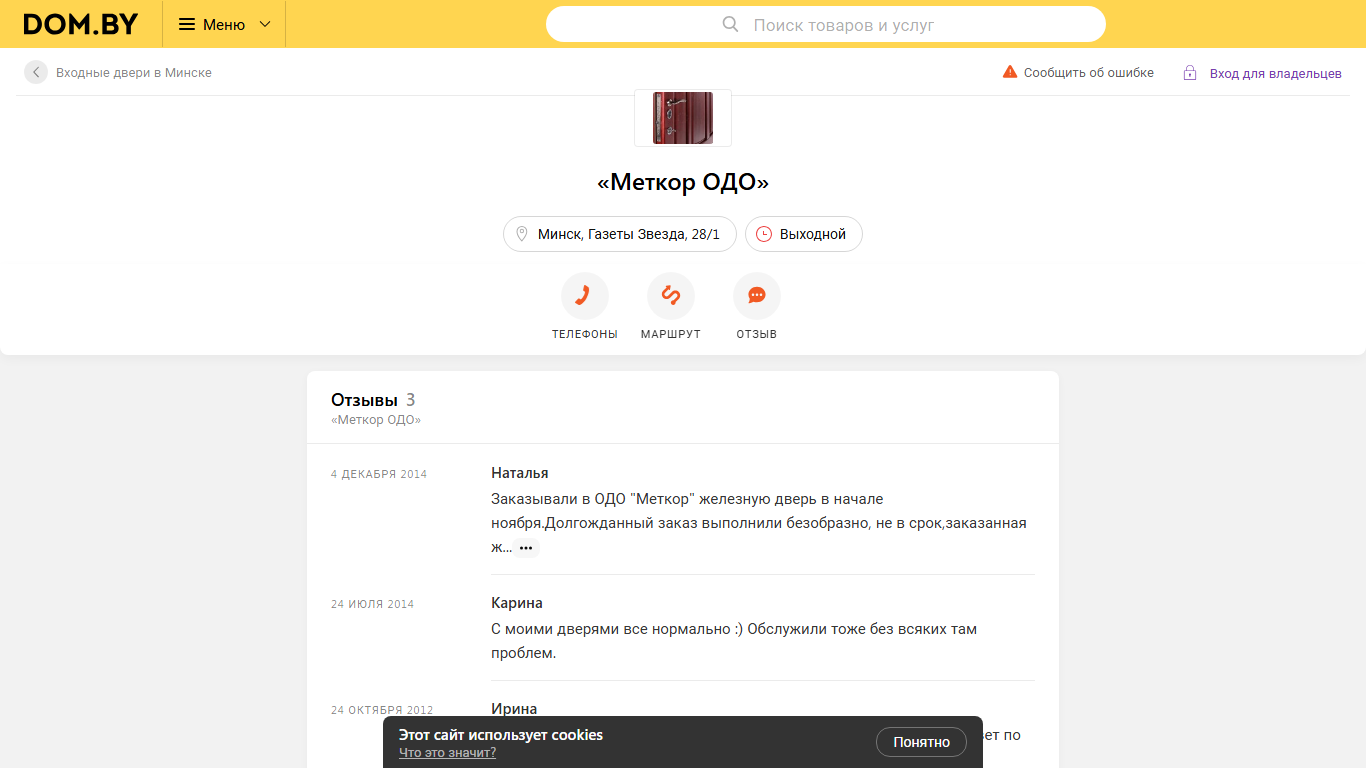Screen dimensions: 1366x768
Task: Open Входные двери в Минске breadcrumb
Action: [x=134, y=73]
